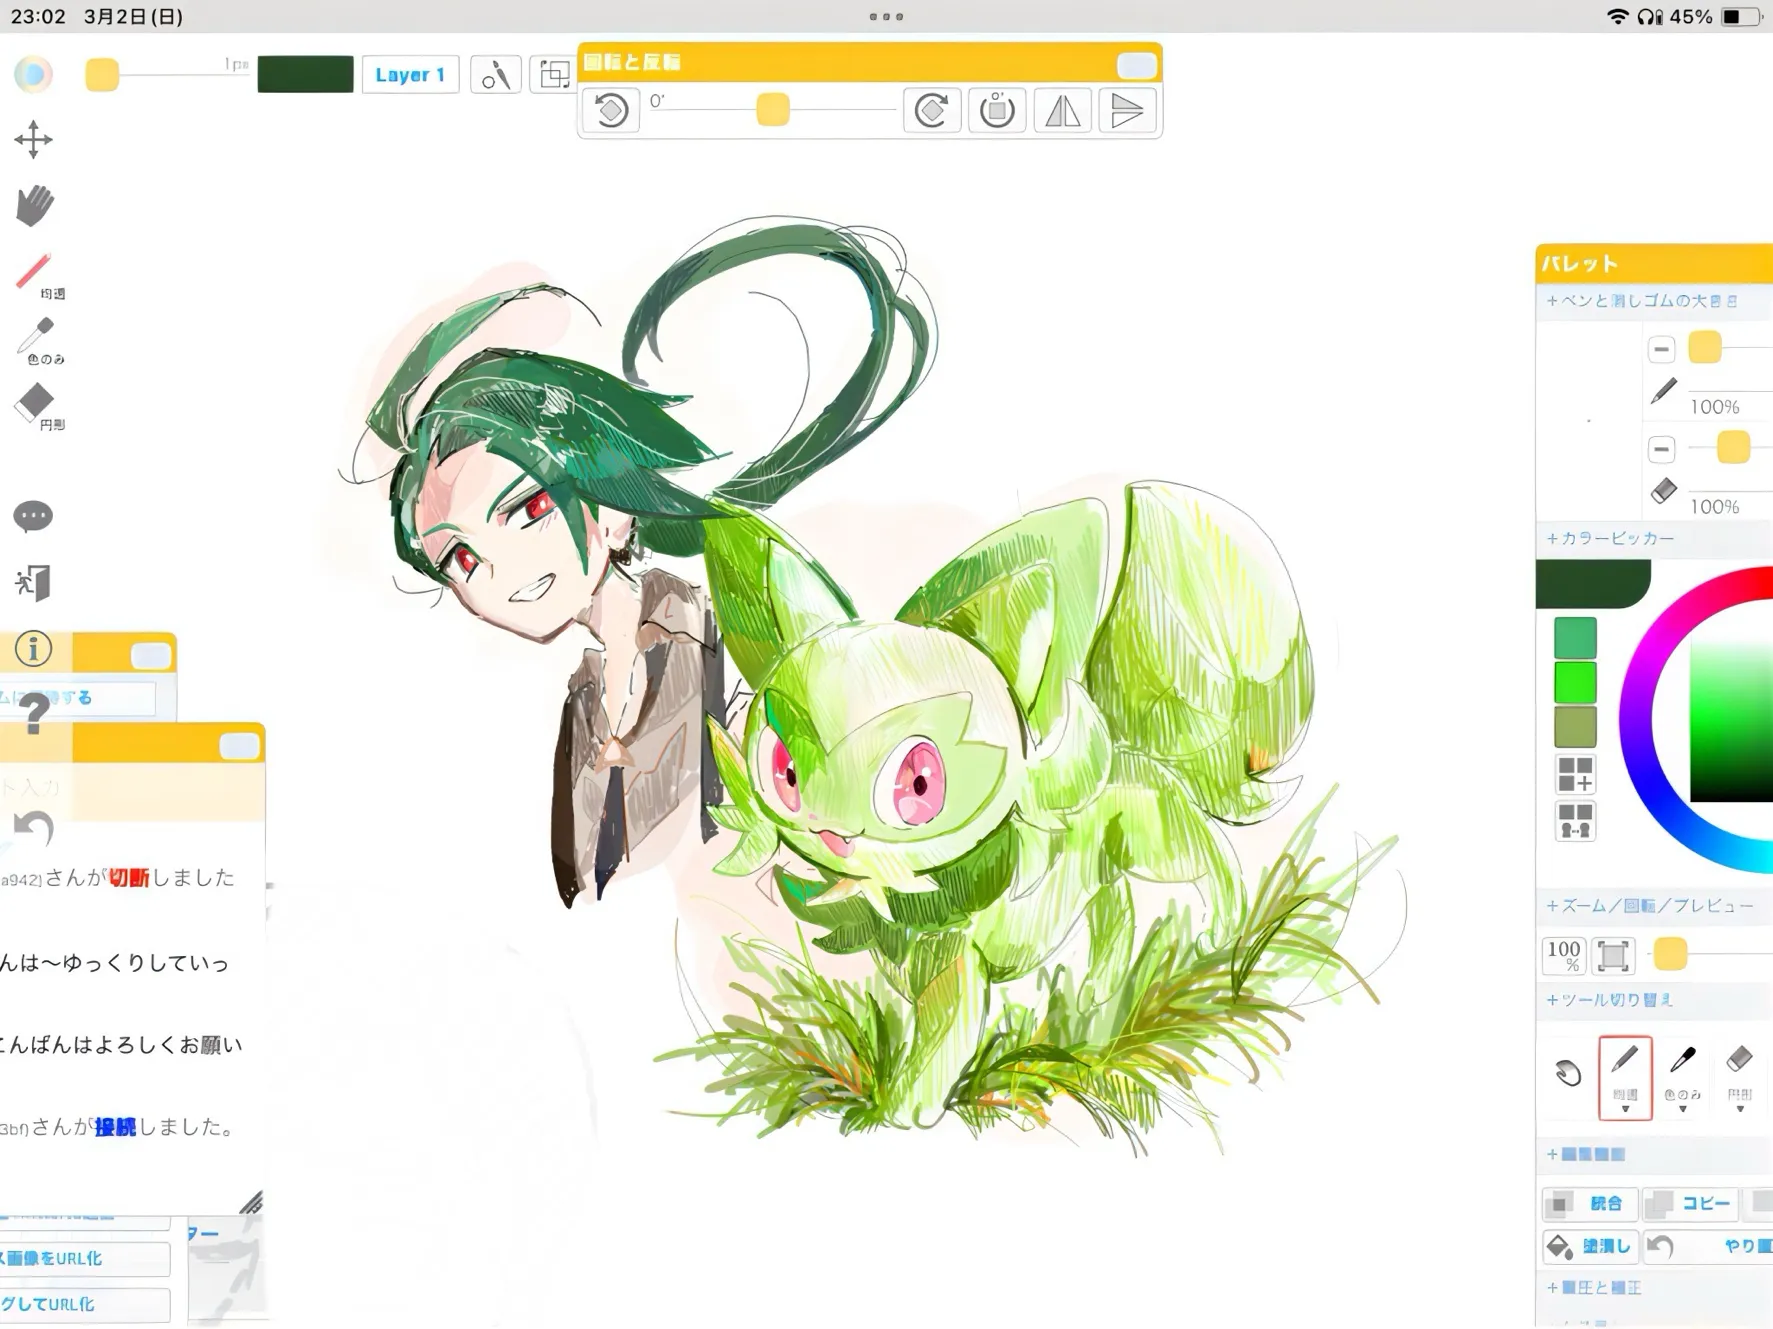The height and width of the screenshot is (1329, 1773).
Task: Flip the canvas vertically
Action: pos(1126,110)
